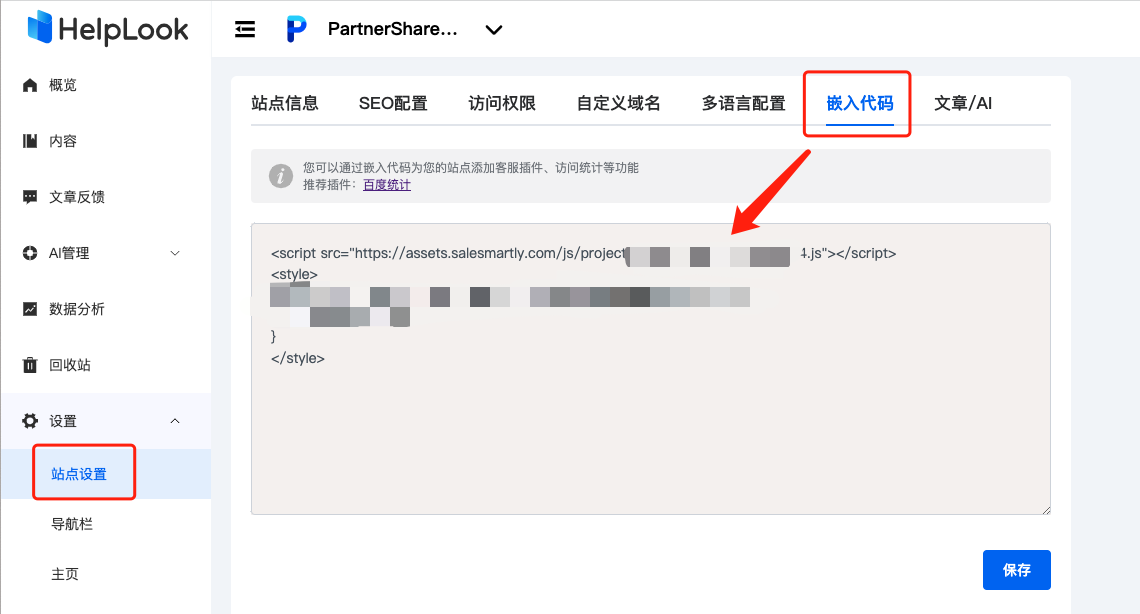This screenshot has height=614, width=1140.
Task: Click the book icon beside 内容
Action: (x=30, y=141)
